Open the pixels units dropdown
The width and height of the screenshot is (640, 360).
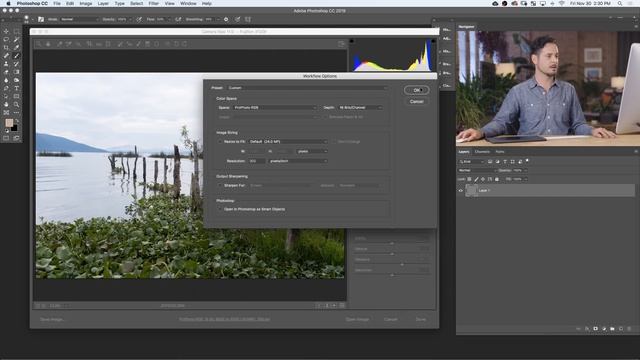point(312,151)
